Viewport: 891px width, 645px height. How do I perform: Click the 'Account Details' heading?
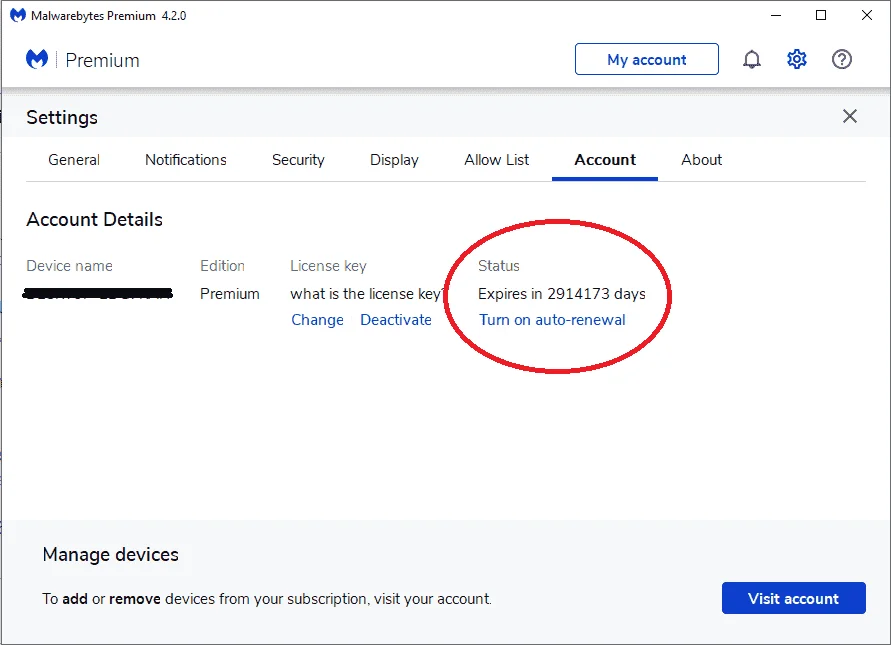click(94, 219)
